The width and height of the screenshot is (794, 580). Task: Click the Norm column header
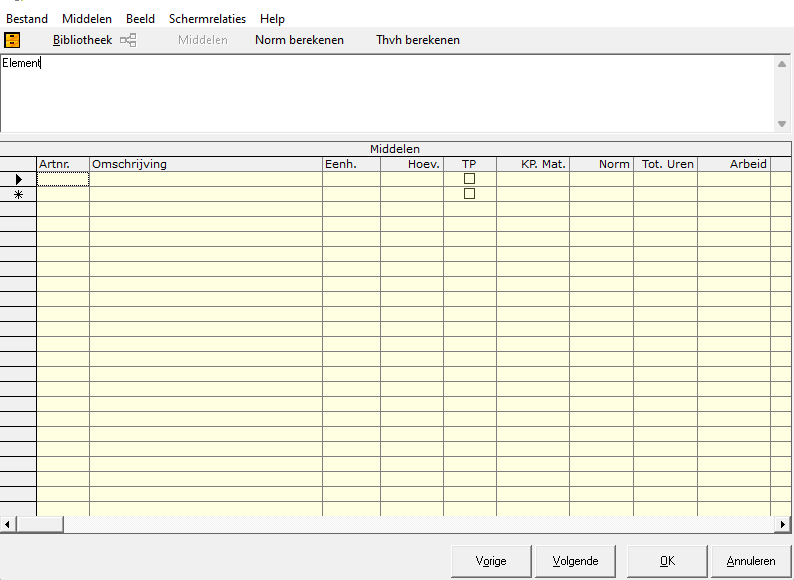602,164
